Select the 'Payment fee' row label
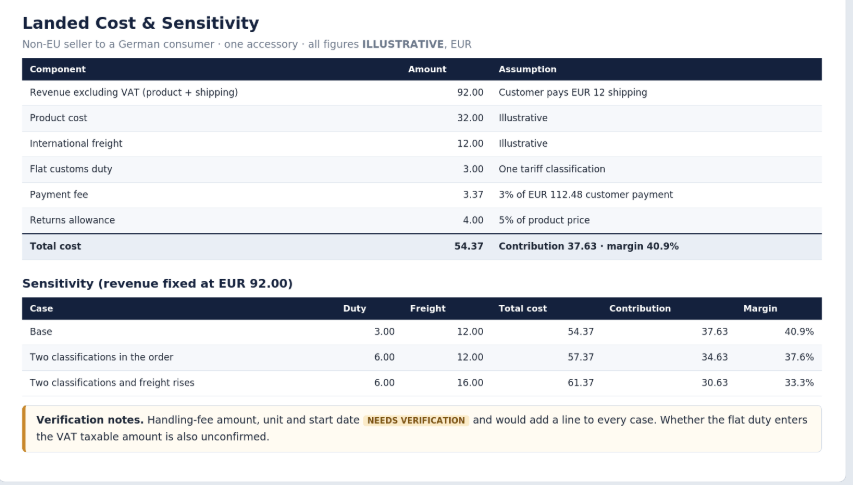 point(59,195)
